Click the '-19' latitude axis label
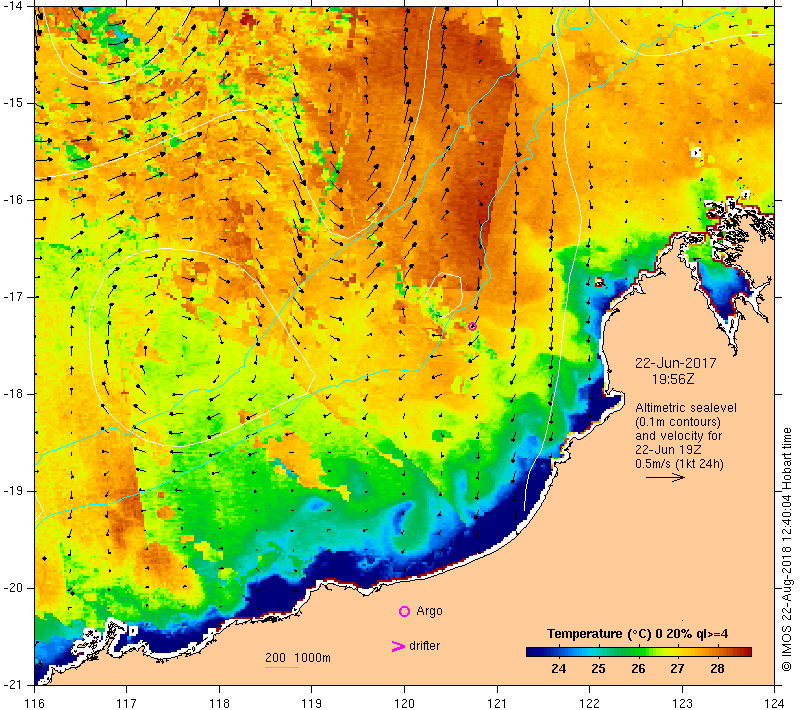 pyautogui.click(x=12, y=491)
